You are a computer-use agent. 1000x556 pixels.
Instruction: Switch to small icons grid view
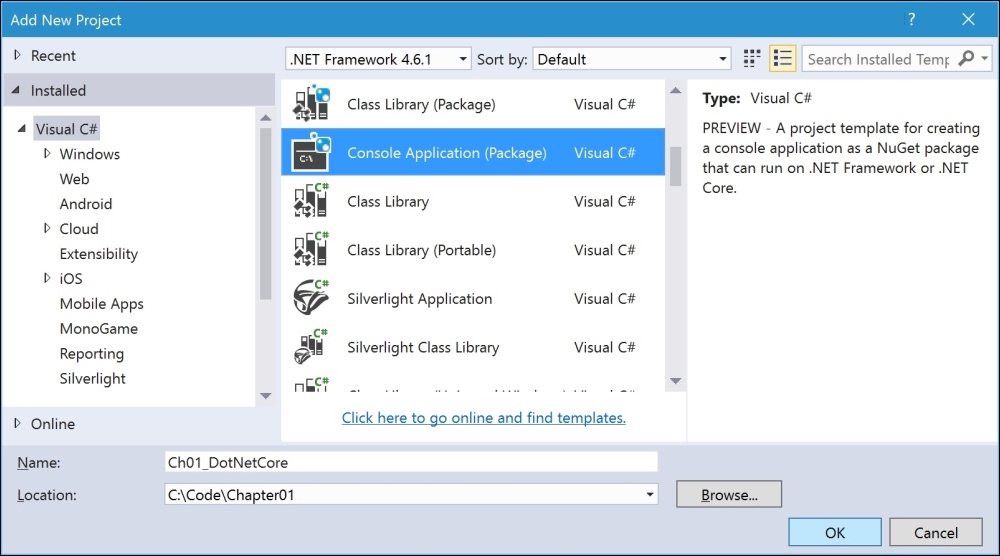752,59
